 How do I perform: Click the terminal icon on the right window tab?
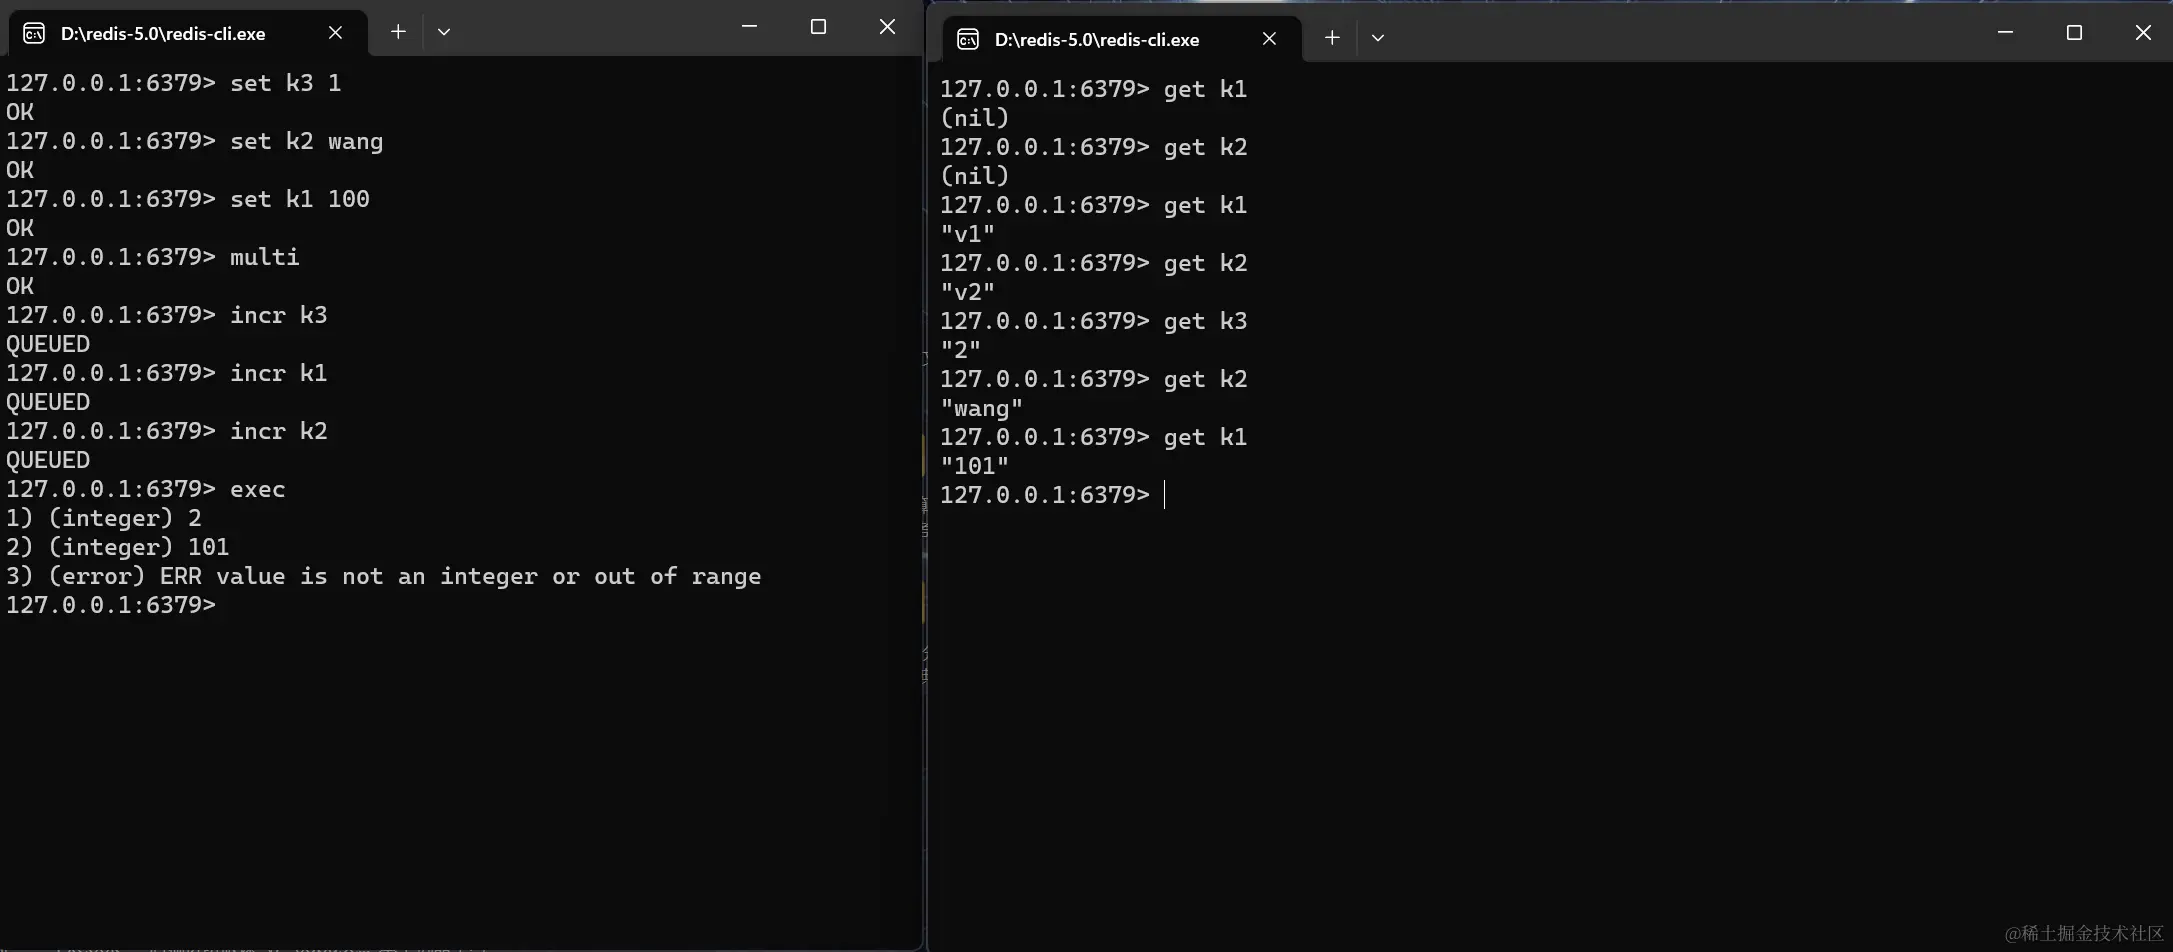click(x=968, y=39)
